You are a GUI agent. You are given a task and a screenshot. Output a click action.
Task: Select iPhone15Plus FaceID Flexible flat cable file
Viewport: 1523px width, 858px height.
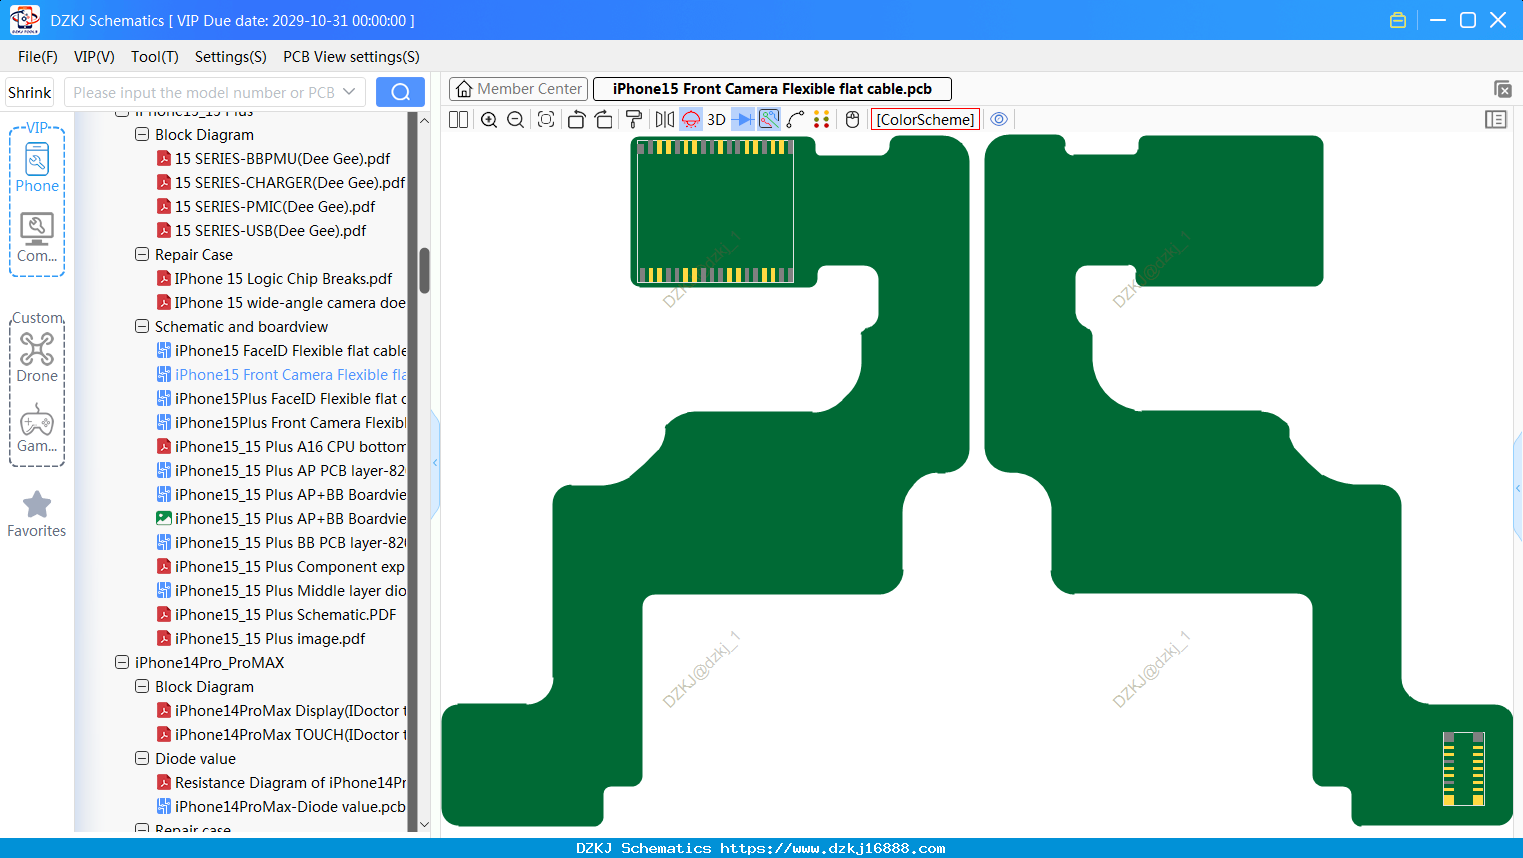tap(281, 399)
